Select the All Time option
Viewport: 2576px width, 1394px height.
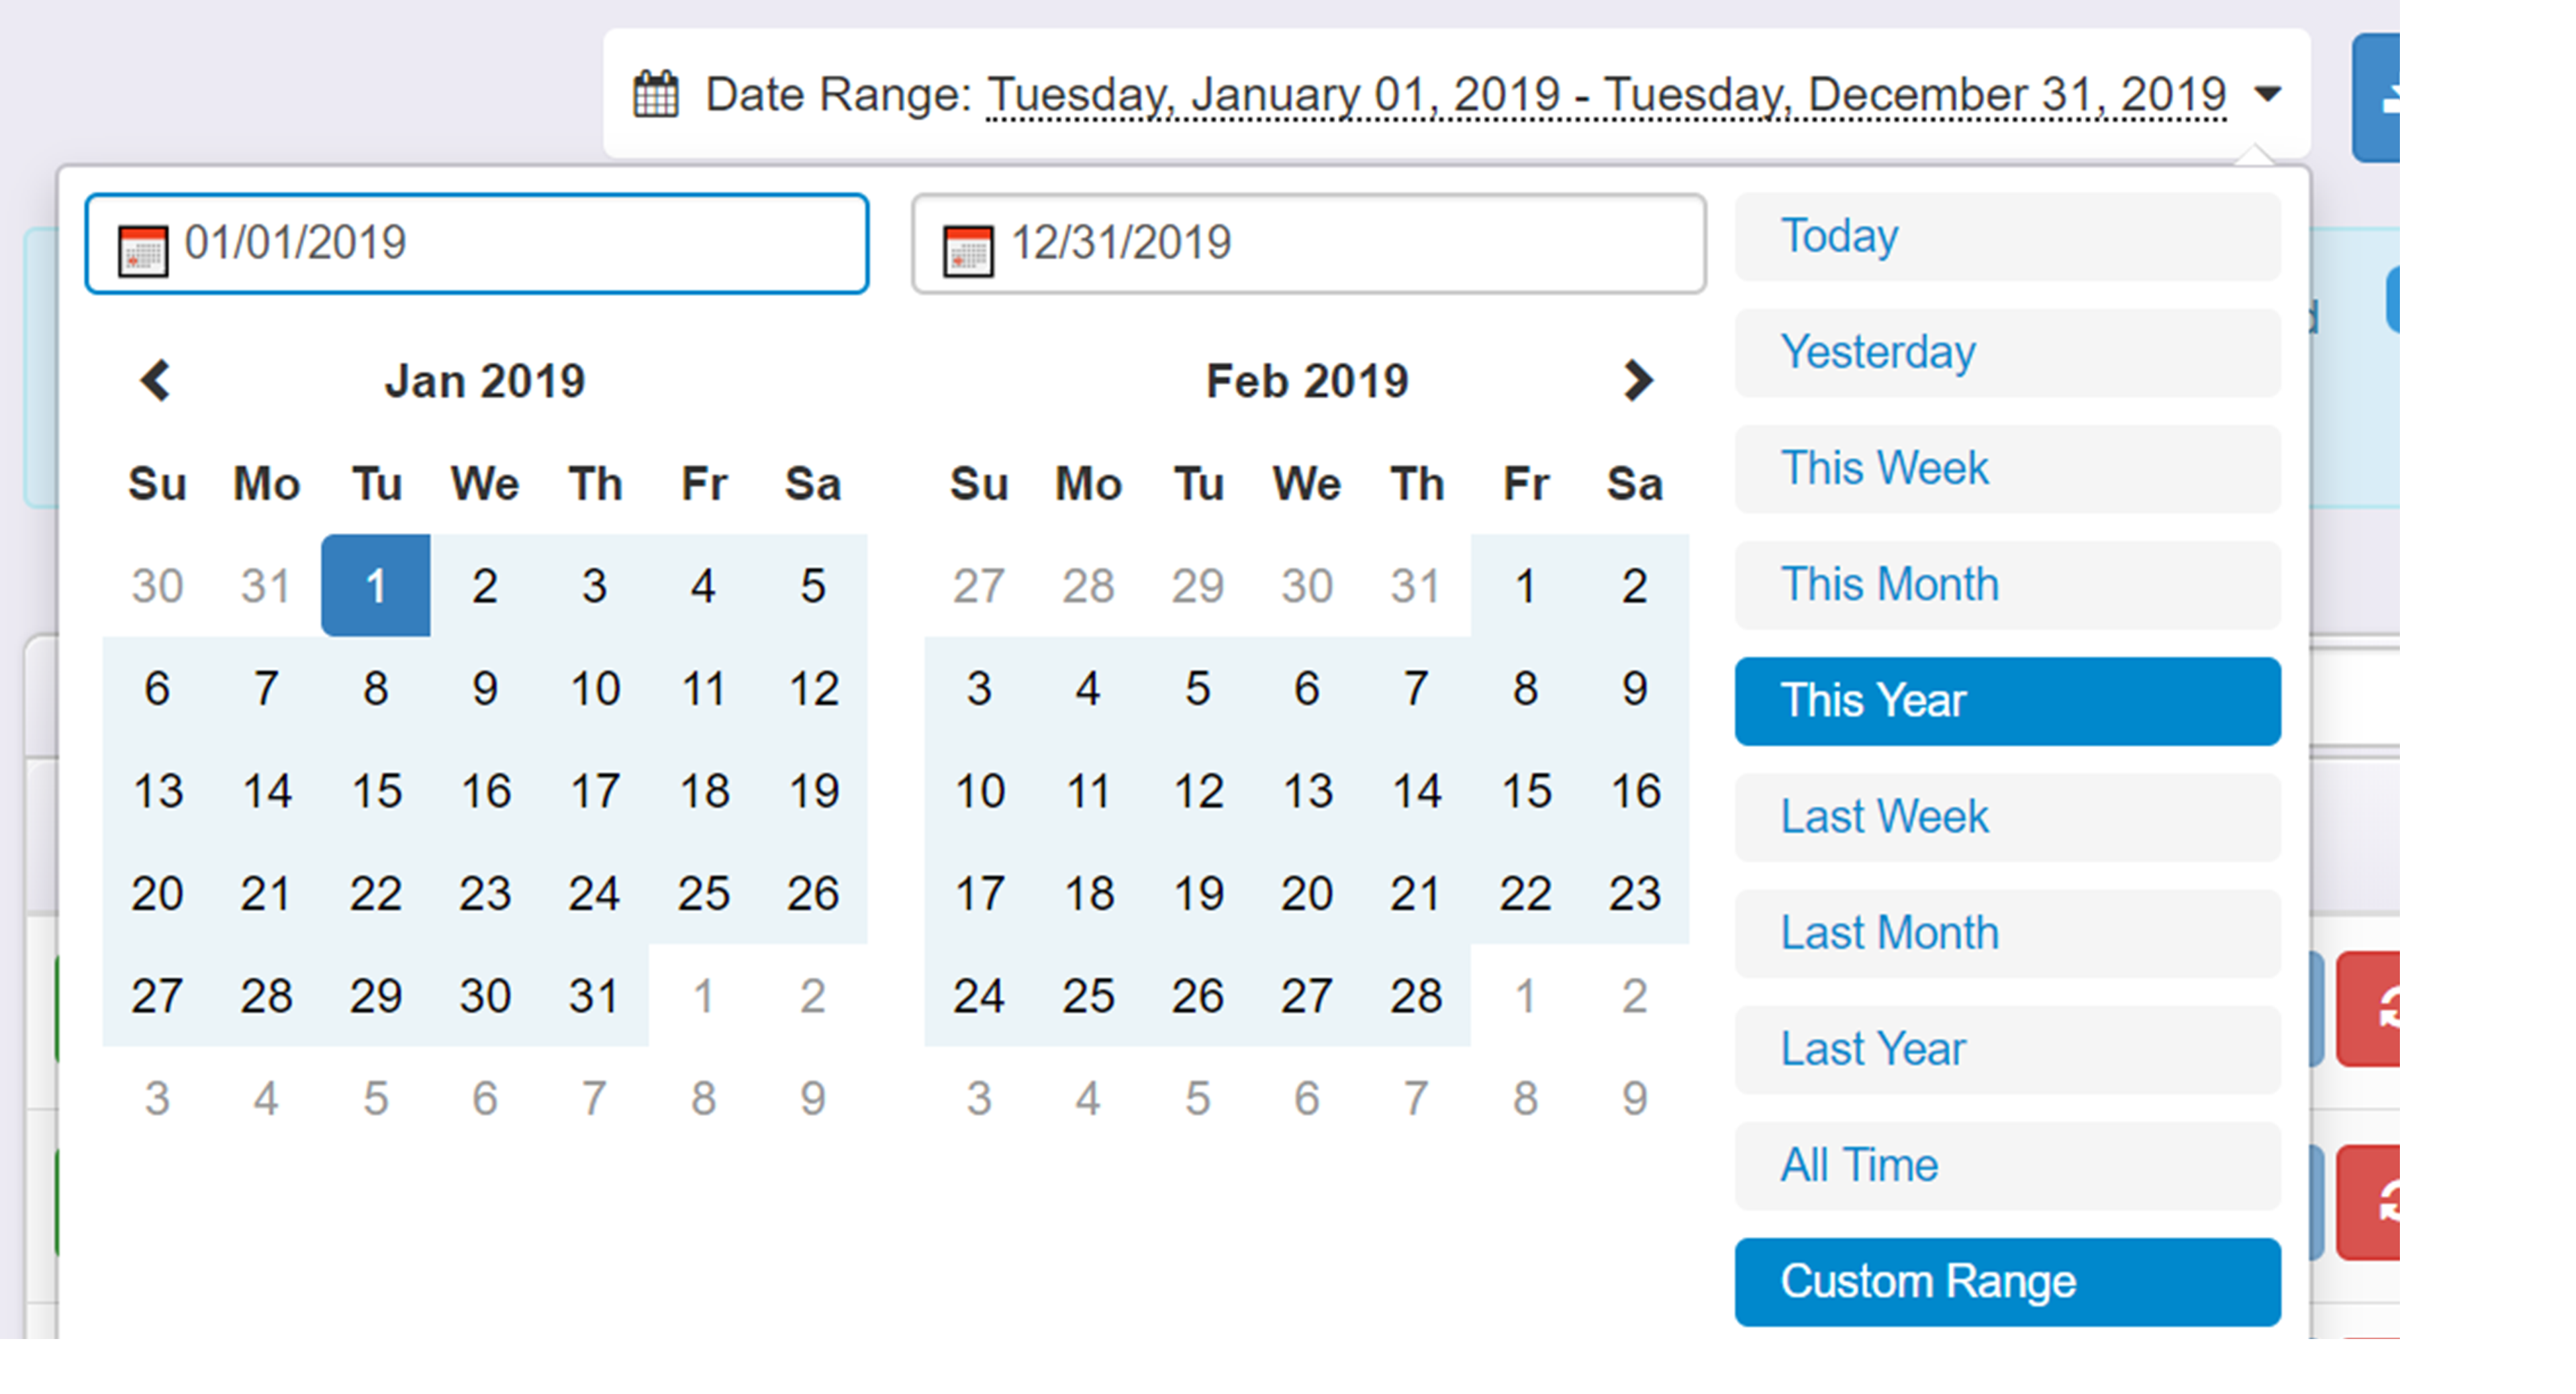pyautogui.click(x=2008, y=1166)
